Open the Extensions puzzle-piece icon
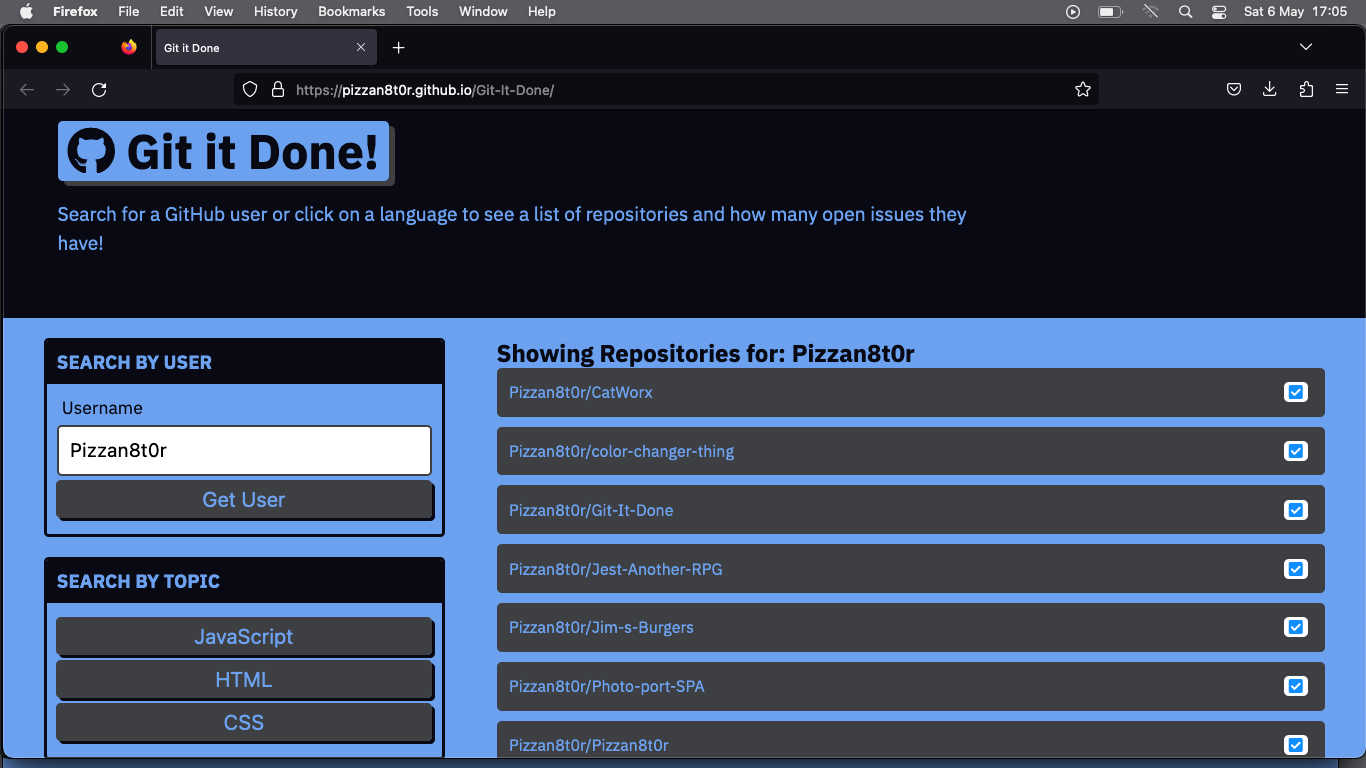The image size is (1366, 768). pos(1306,89)
